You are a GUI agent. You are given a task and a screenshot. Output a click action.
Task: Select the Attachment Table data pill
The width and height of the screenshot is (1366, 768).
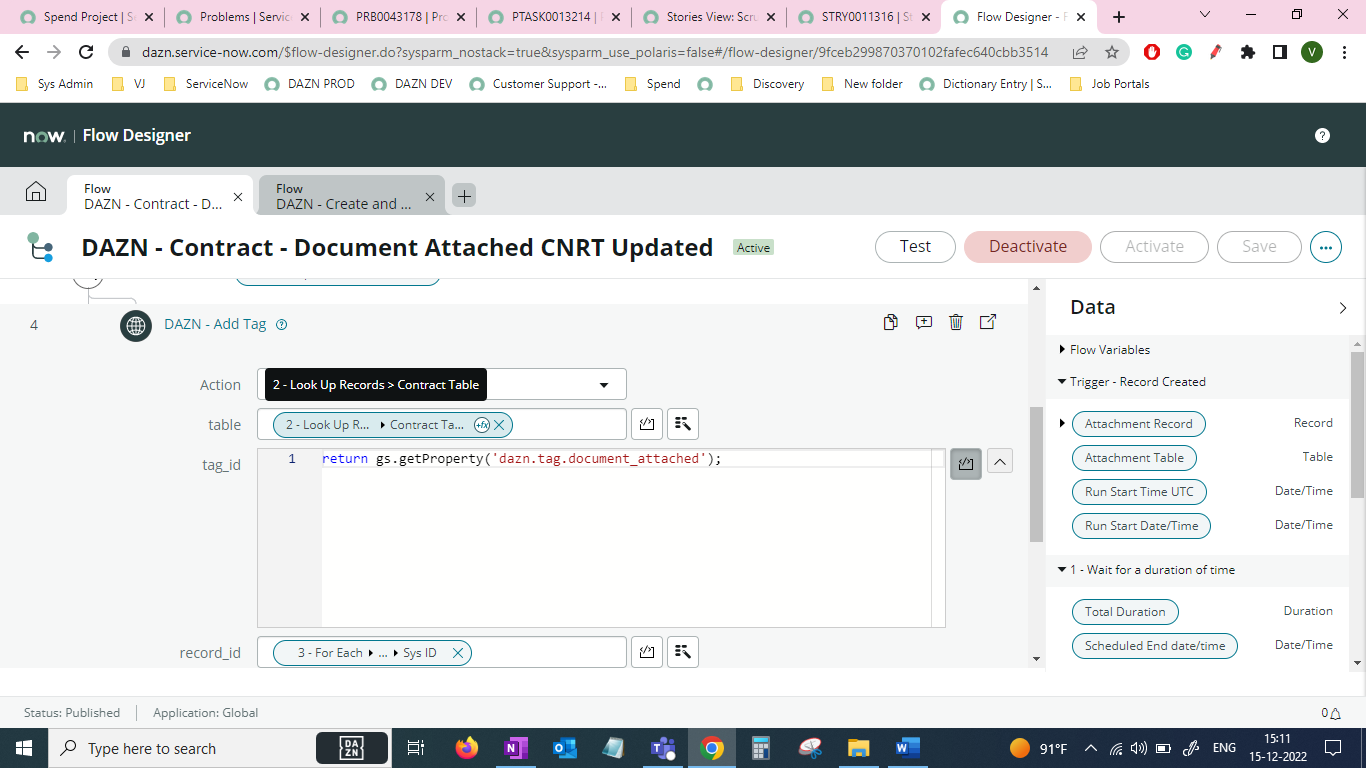pyautogui.click(x=1134, y=458)
